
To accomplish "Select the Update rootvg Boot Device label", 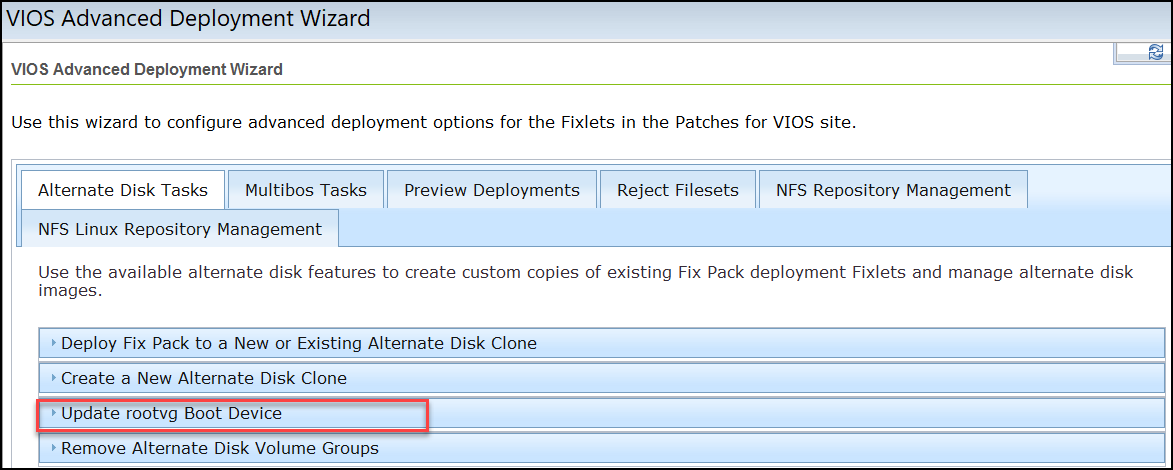I will pos(171,413).
